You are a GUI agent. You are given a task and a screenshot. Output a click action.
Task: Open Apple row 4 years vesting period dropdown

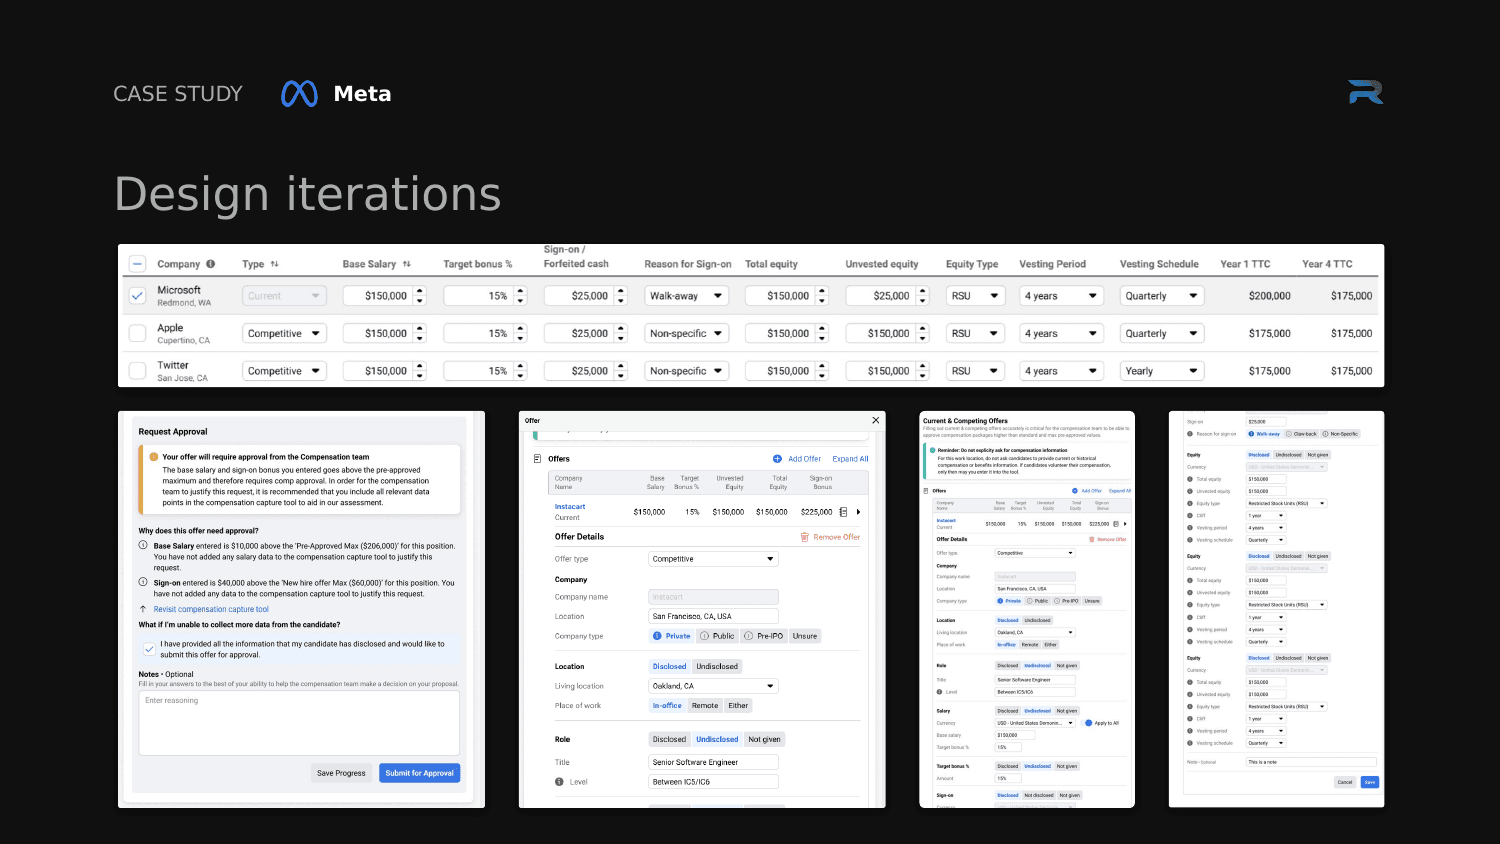pyautogui.click(x=1061, y=333)
